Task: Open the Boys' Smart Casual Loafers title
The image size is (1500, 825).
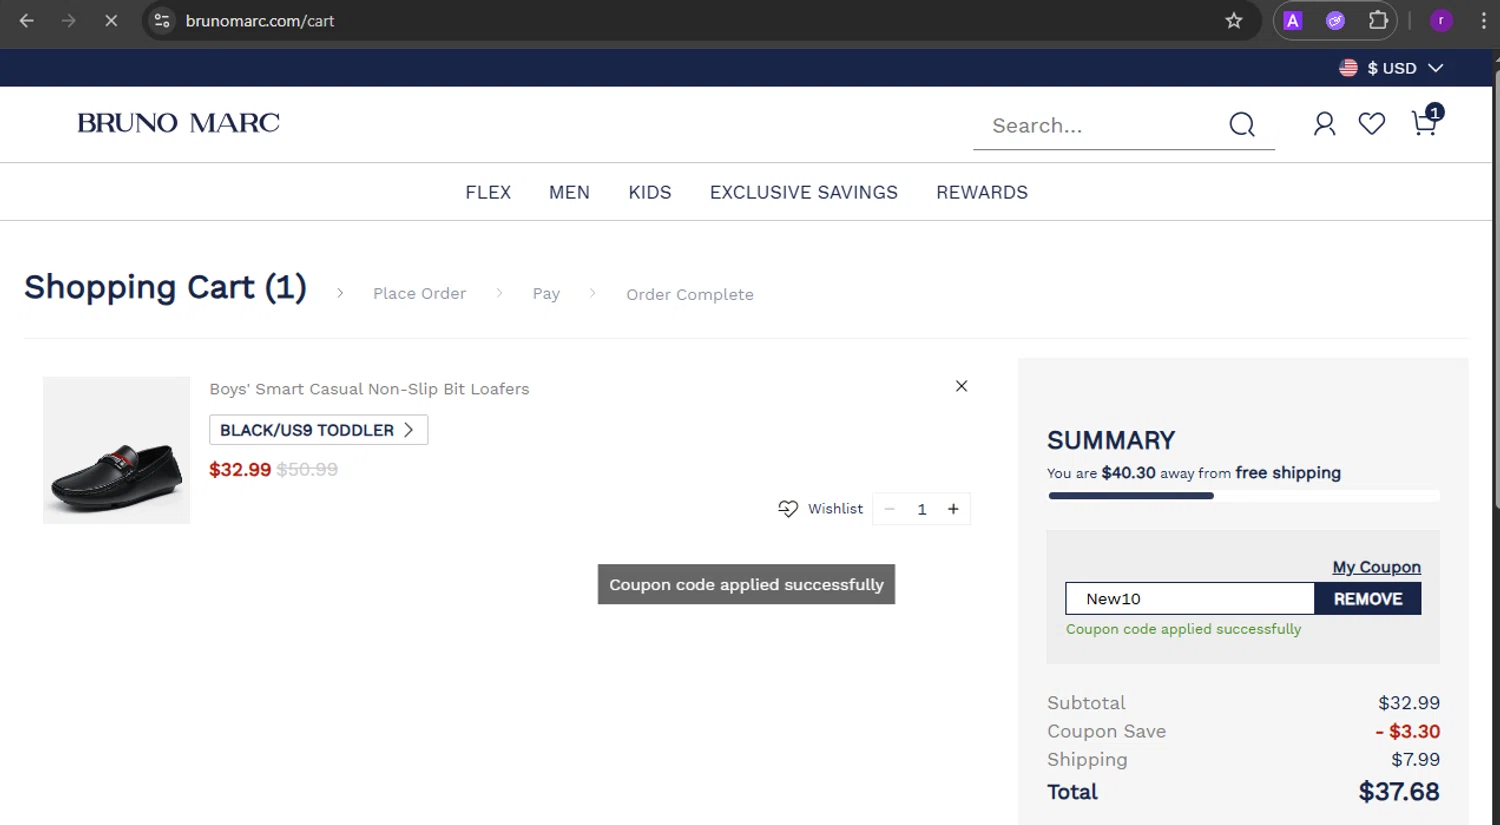Action: pos(369,389)
